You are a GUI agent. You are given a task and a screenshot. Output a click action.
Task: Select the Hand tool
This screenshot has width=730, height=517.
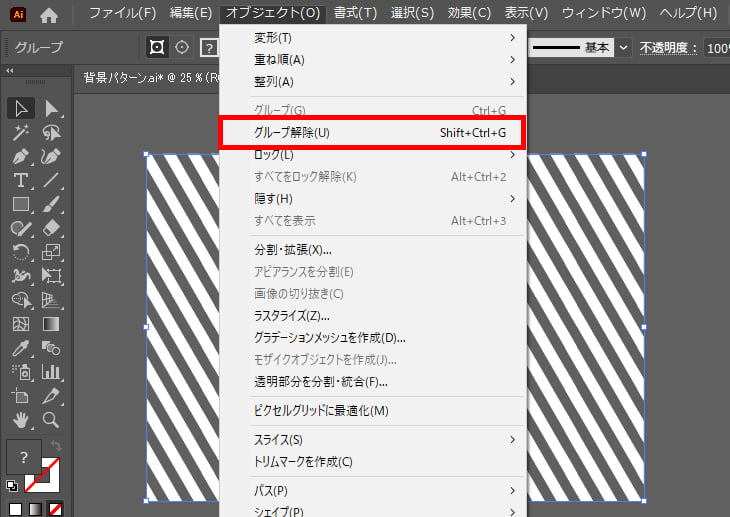coord(21,419)
